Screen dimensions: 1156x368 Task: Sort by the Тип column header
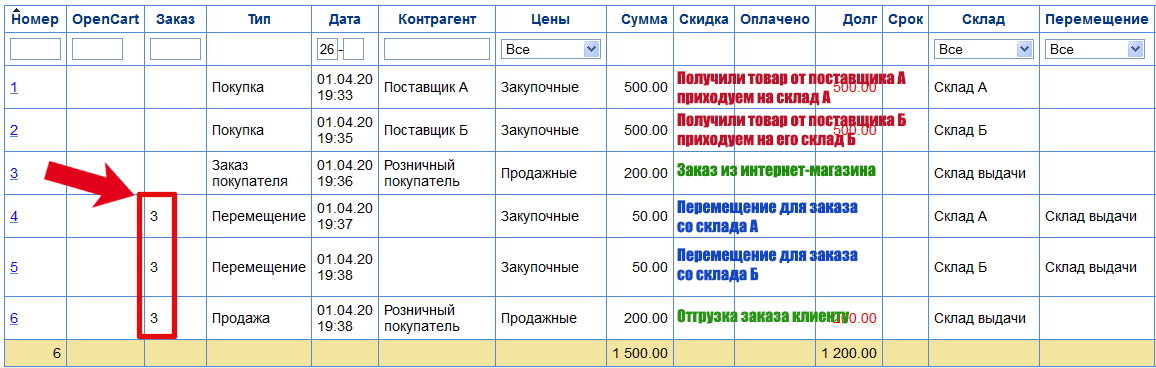(260, 20)
